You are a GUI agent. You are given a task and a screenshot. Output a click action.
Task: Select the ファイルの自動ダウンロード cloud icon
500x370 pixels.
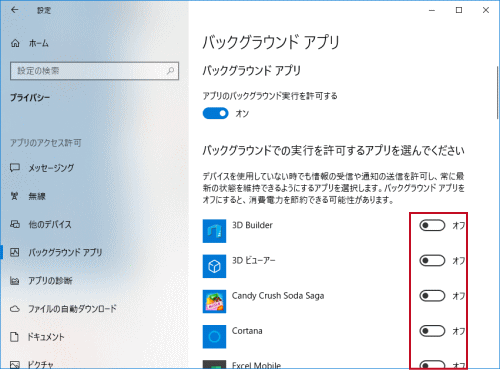(x=15, y=309)
